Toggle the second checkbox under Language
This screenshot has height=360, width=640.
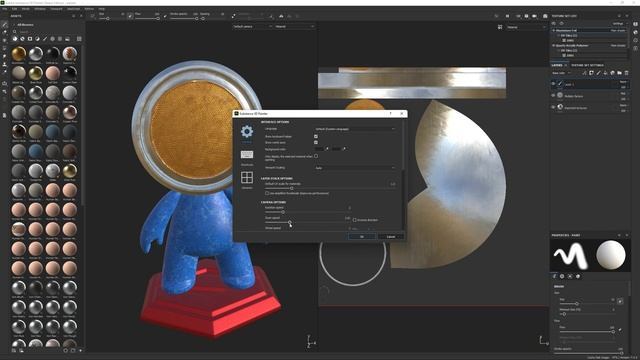(x=316, y=142)
